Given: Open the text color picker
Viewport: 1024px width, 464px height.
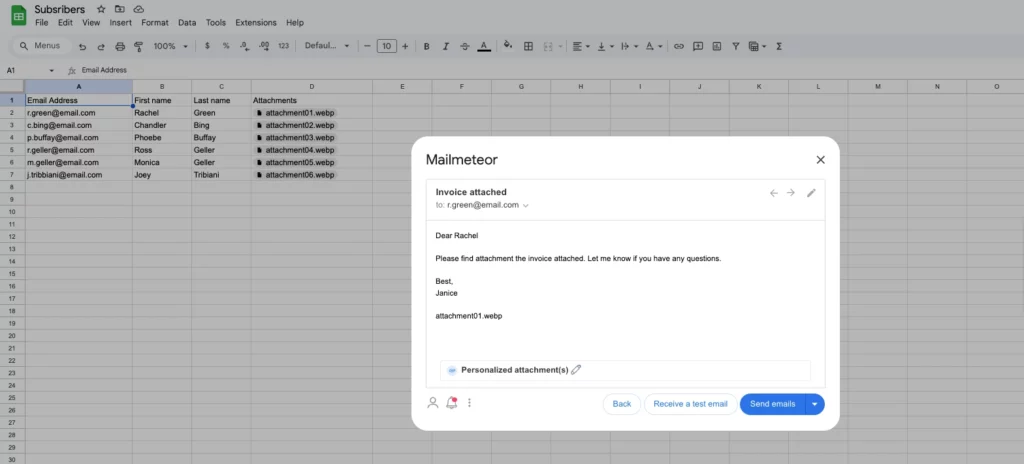Looking at the screenshot, I should click(484, 46).
